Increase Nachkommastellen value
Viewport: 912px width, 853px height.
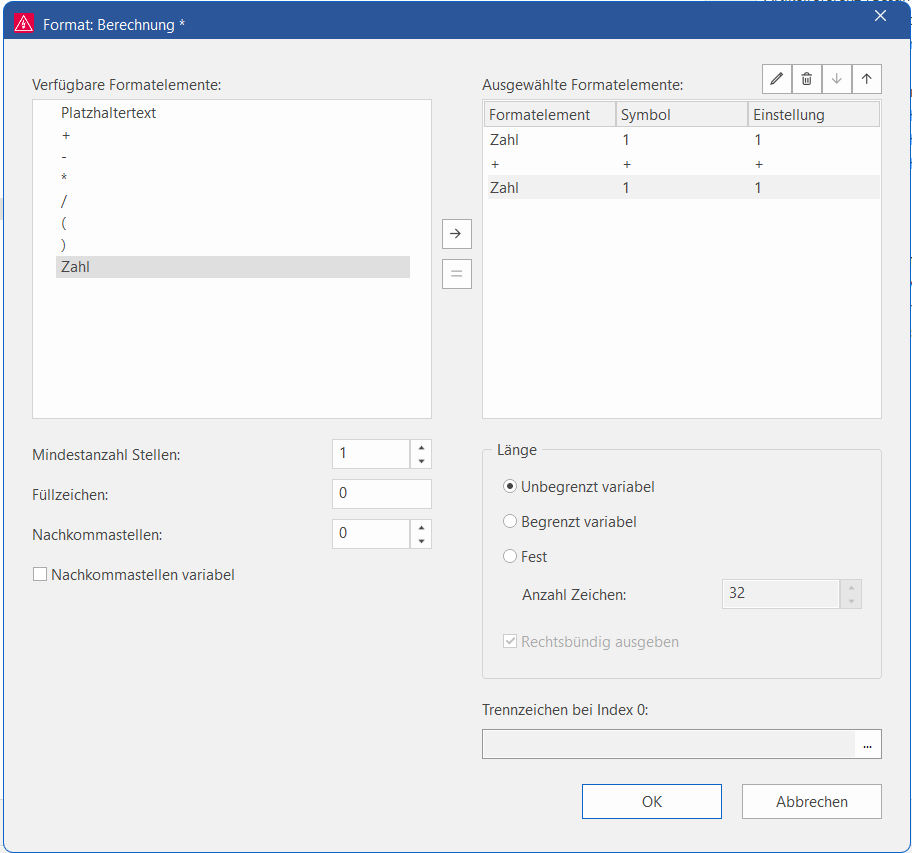point(421,527)
